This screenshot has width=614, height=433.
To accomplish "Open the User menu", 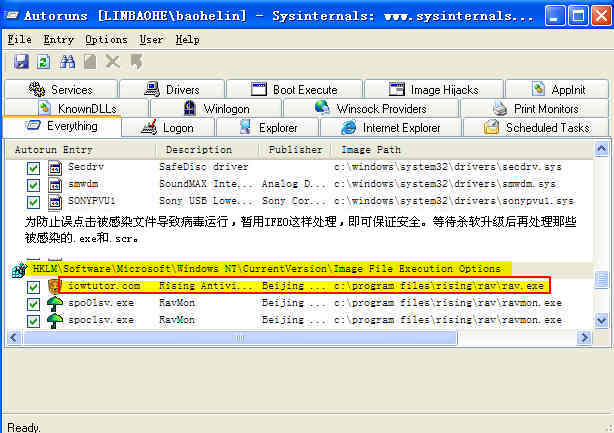I will point(151,40).
